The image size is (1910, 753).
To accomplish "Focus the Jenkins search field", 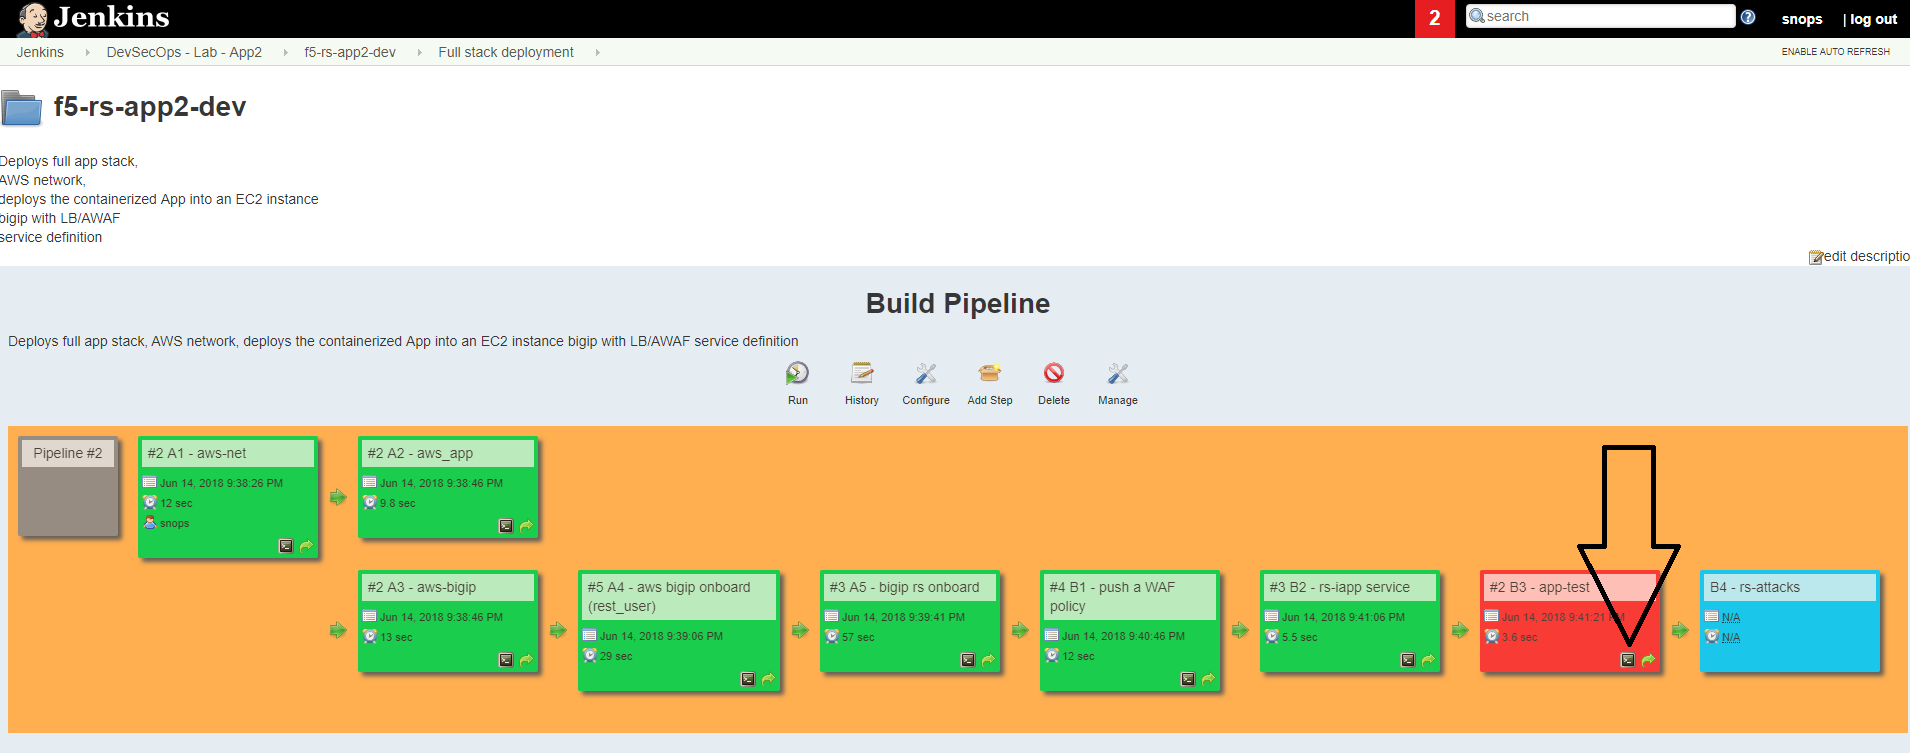I will 1601,16.
